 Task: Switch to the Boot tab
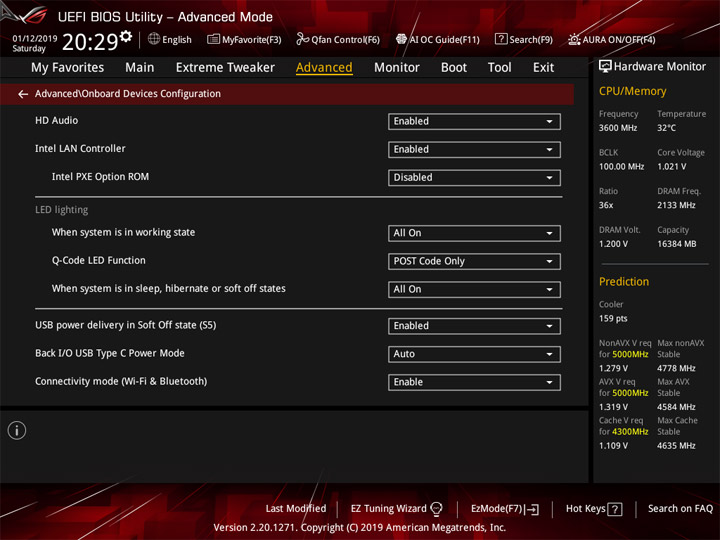tap(454, 68)
